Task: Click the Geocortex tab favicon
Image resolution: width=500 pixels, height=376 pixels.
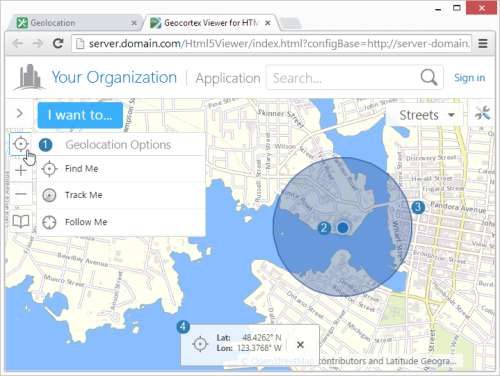Action: pyautogui.click(x=155, y=23)
